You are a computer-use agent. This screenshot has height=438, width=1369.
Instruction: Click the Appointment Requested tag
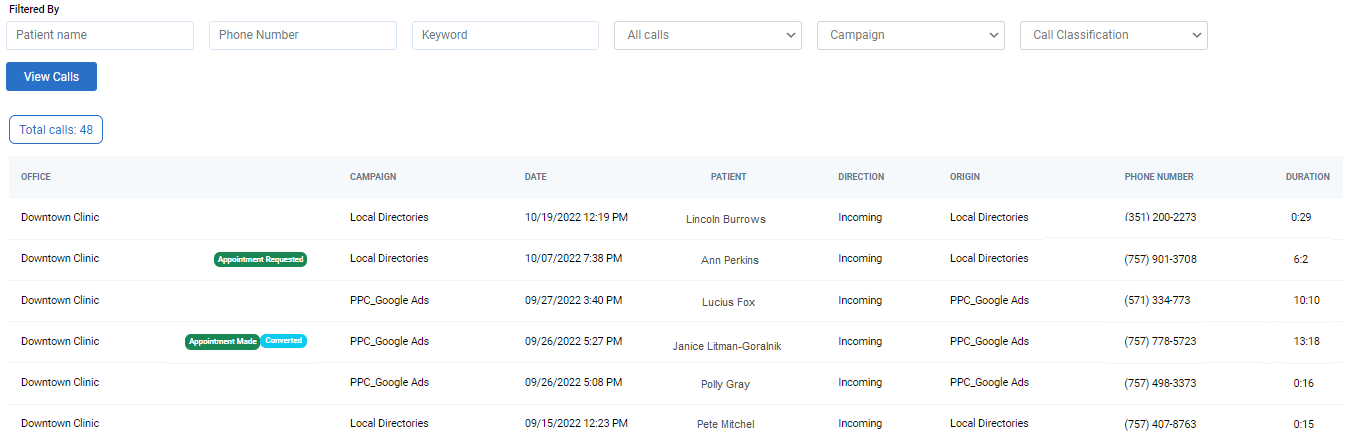tap(260, 259)
